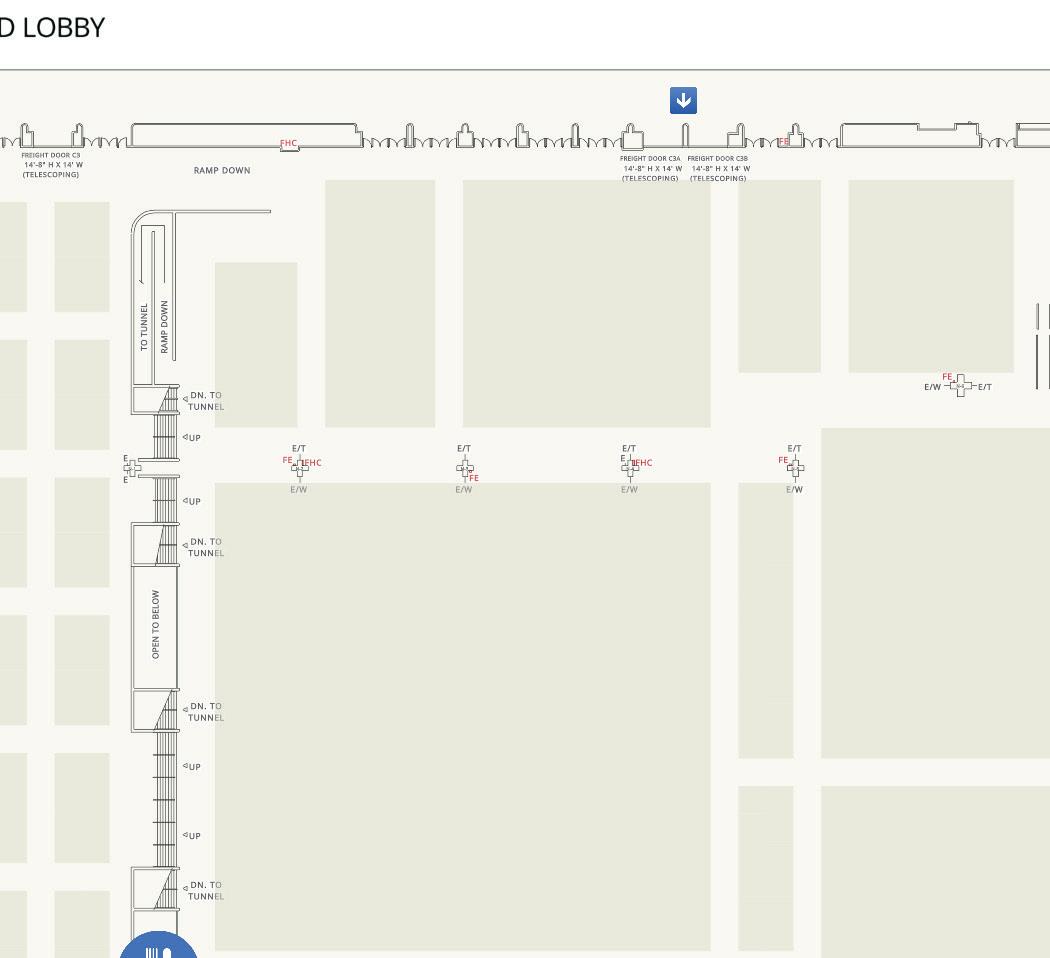Click the vertical 'TO TUNNEL' text

click(144, 327)
